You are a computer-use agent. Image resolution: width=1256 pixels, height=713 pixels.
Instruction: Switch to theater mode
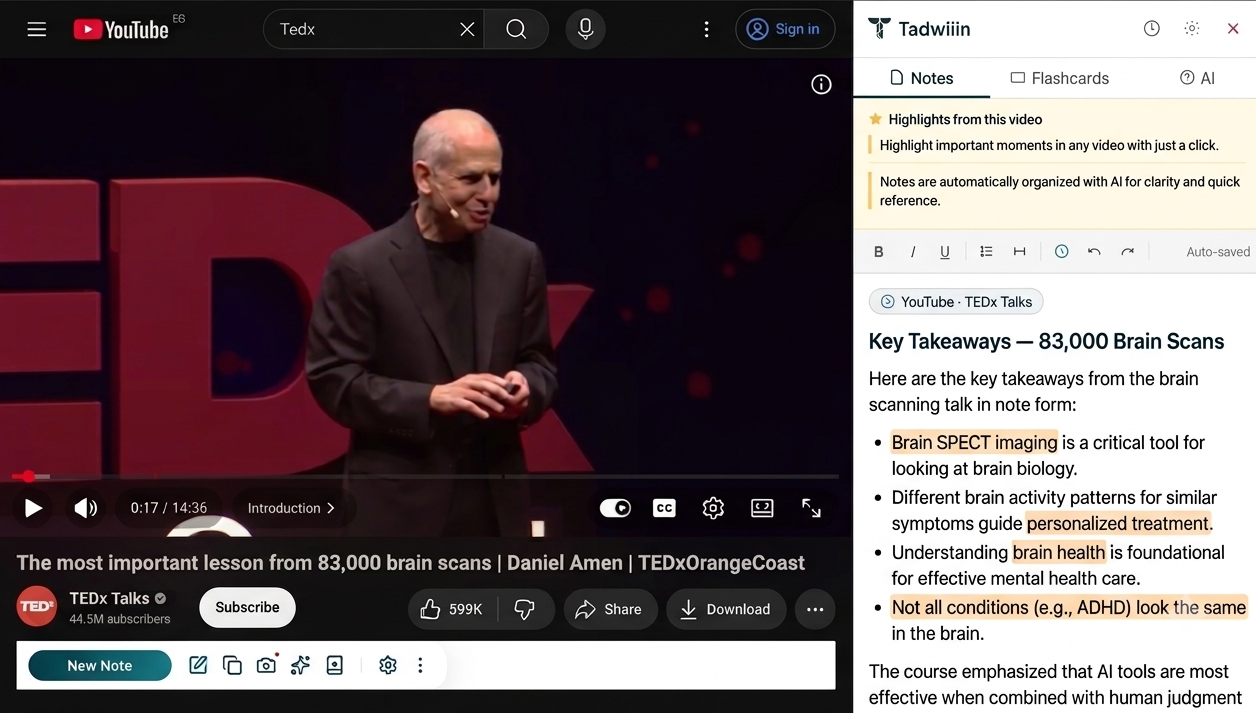(x=762, y=508)
